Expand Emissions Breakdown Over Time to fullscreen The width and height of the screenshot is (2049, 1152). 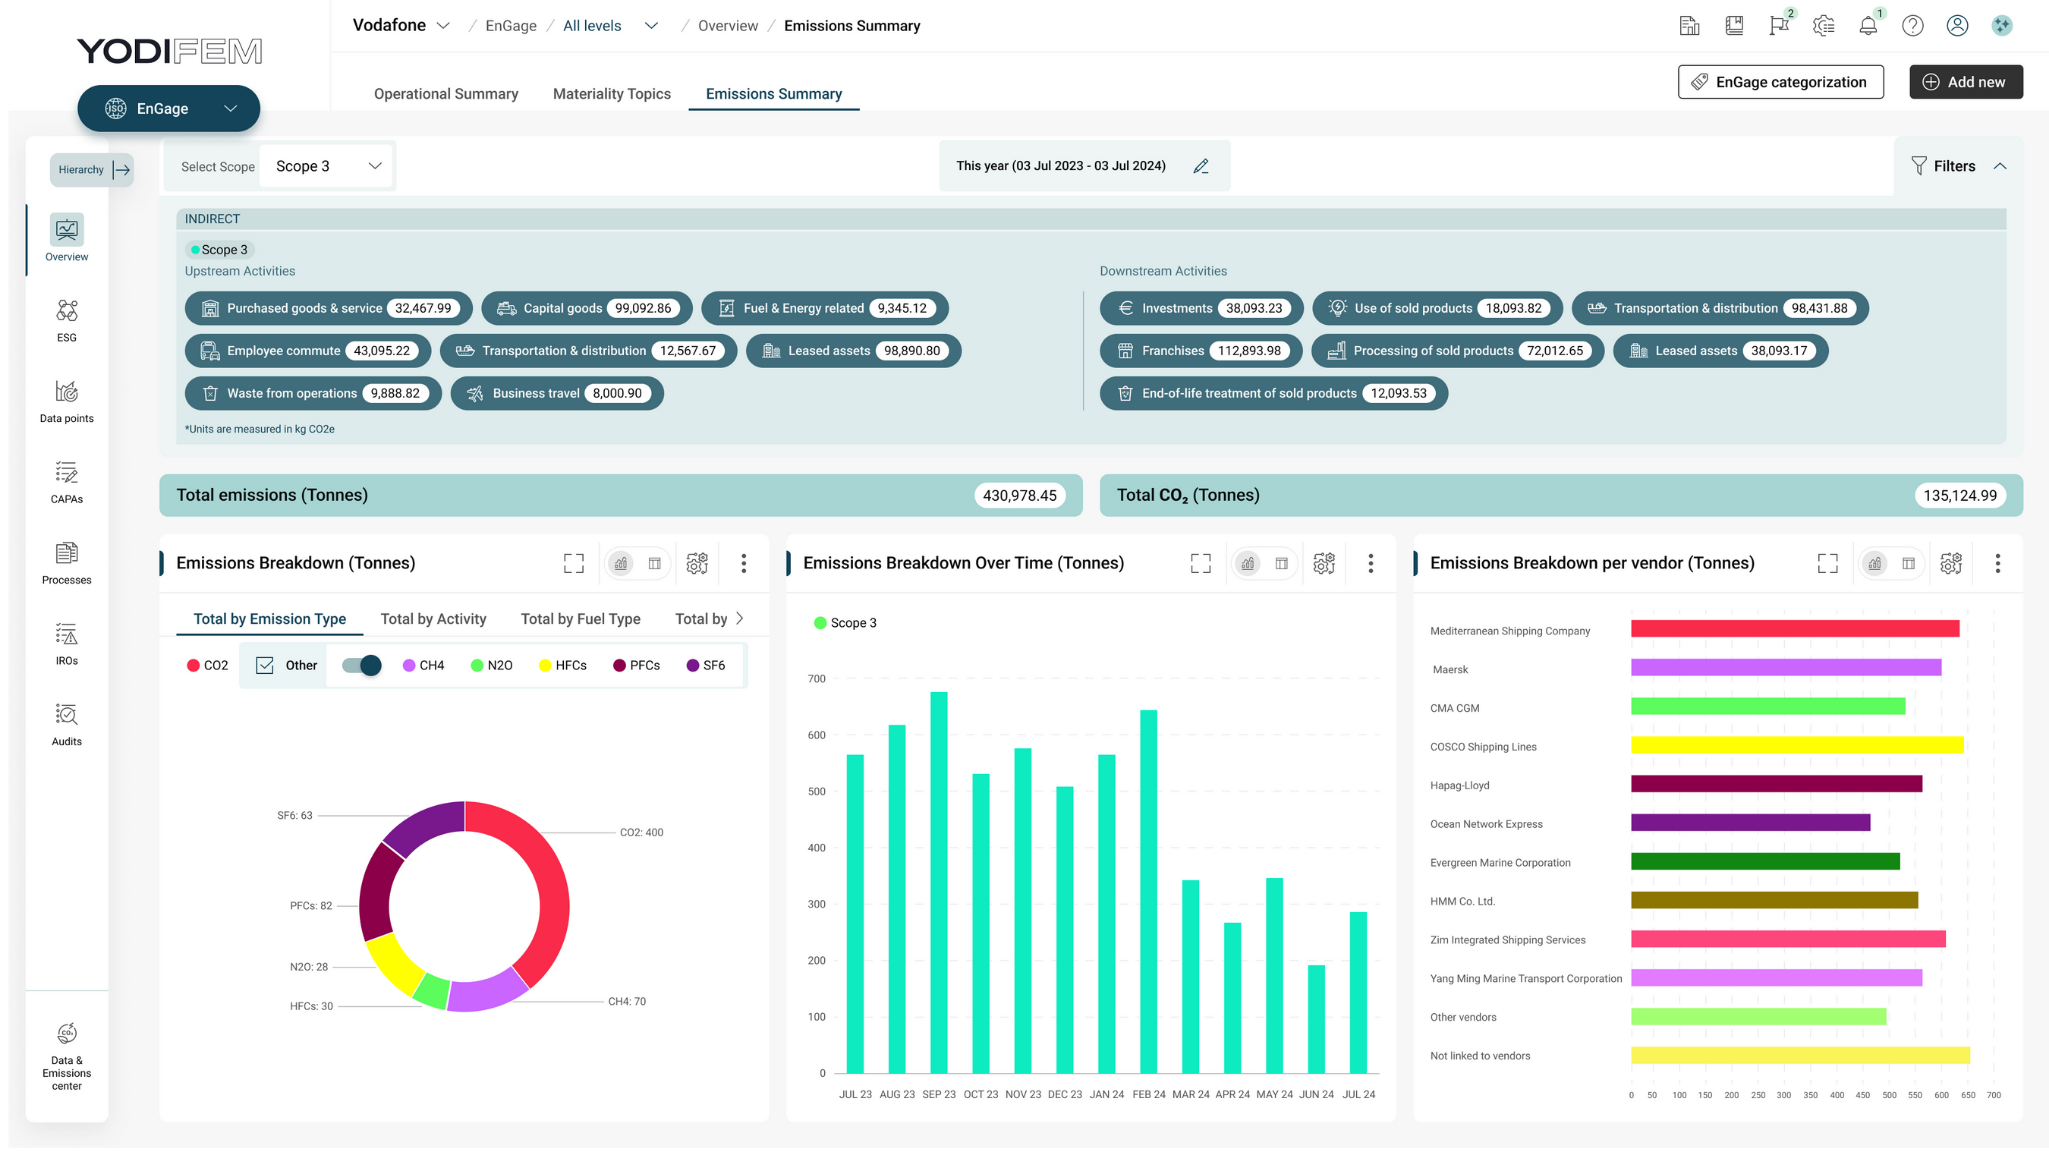point(1201,564)
